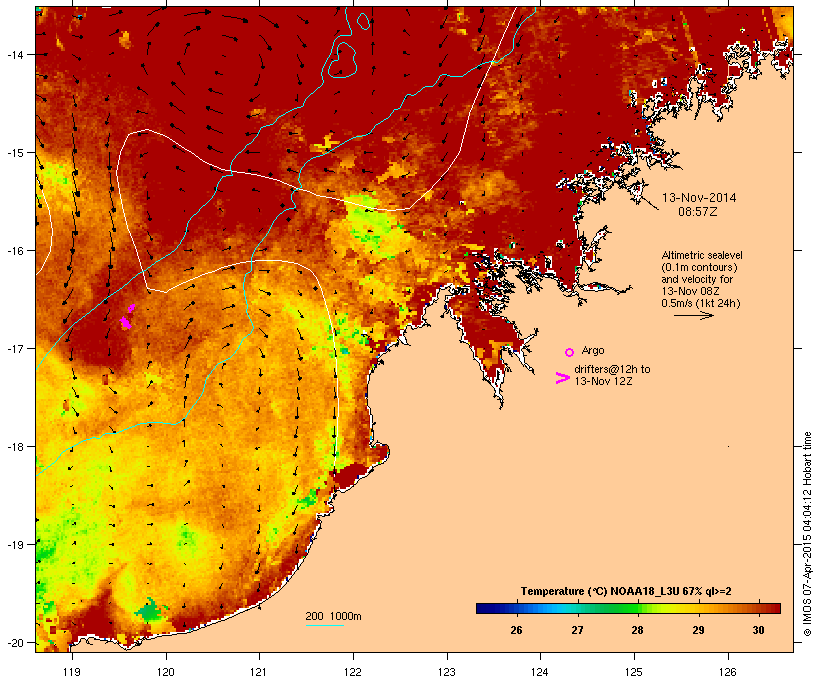Click the '(0.1m contours)' caption line

point(699,267)
